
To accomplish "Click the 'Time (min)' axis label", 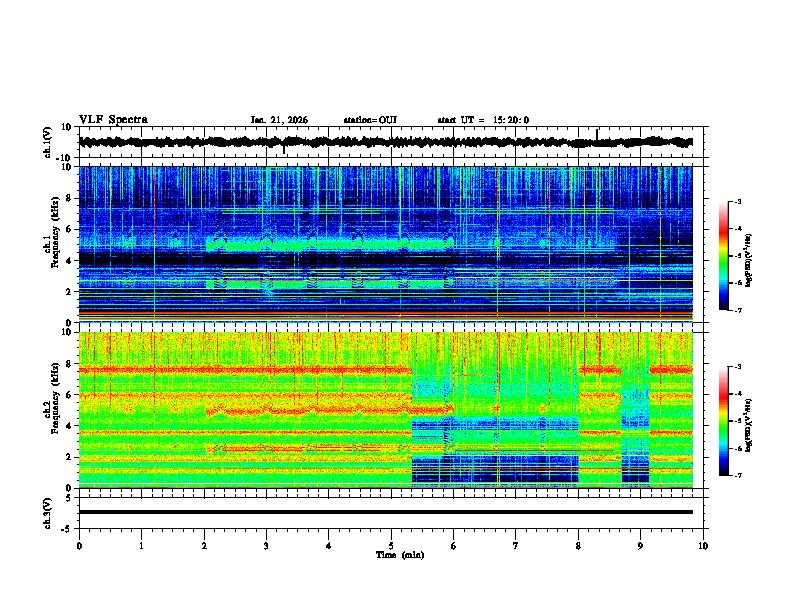I will [400, 555].
